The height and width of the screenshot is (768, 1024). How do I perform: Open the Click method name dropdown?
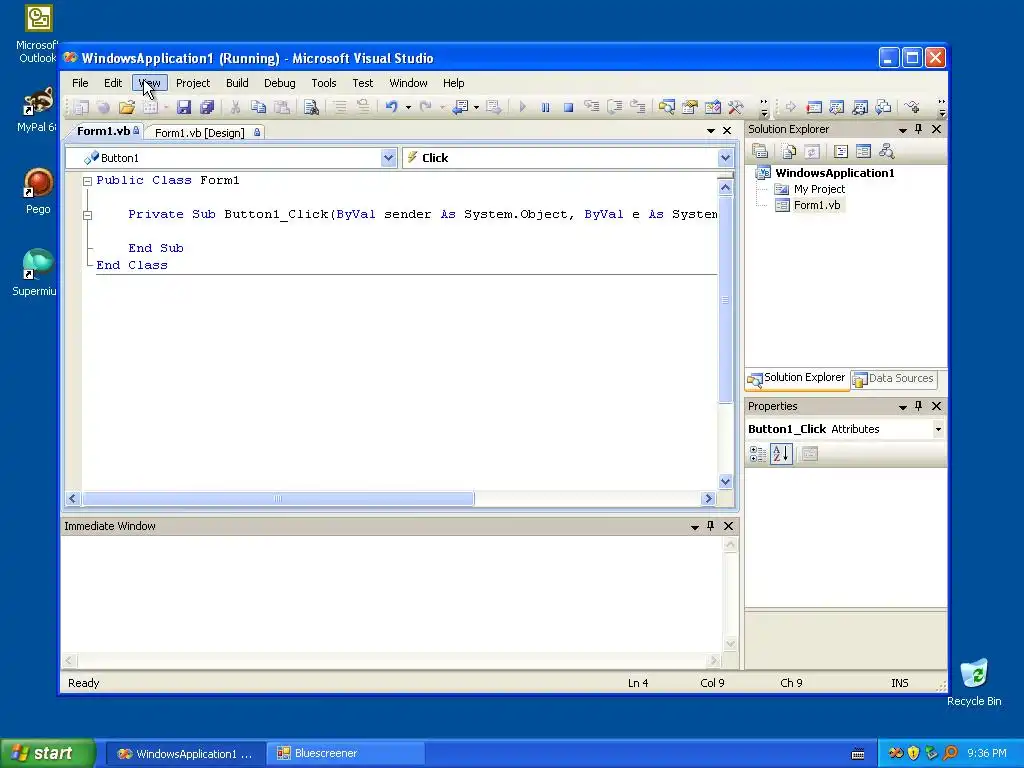click(726, 158)
